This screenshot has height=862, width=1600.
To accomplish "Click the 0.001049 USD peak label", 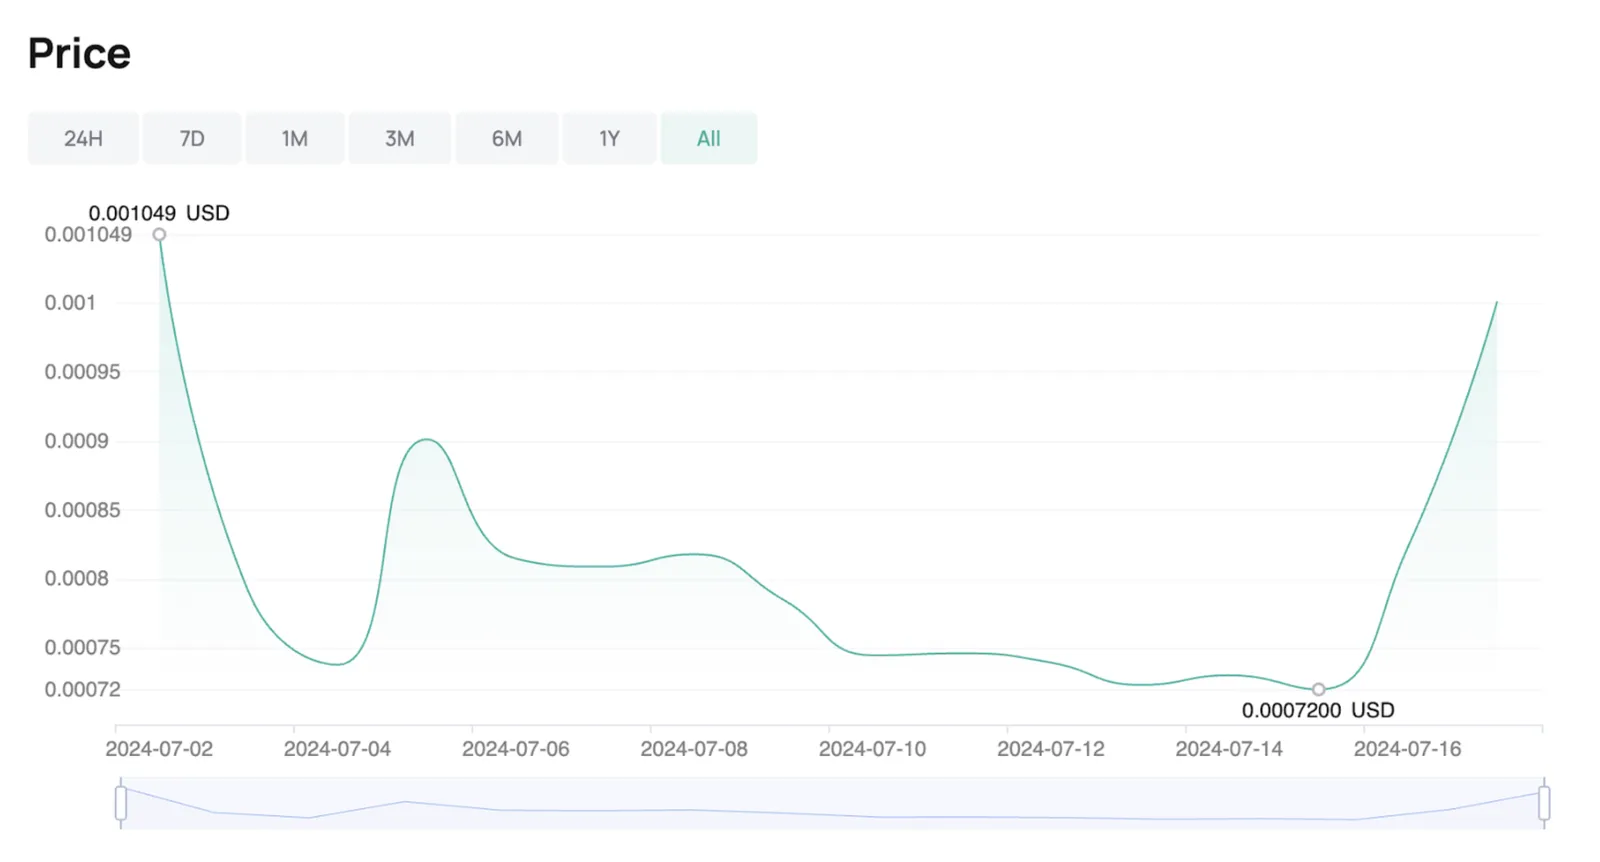I will pyautogui.click(x=159, y=213).
